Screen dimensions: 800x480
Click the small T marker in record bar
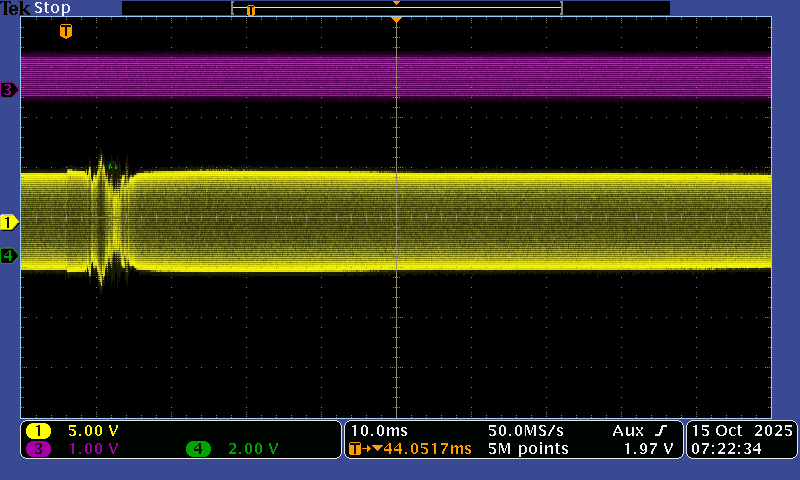coord(251,10)
